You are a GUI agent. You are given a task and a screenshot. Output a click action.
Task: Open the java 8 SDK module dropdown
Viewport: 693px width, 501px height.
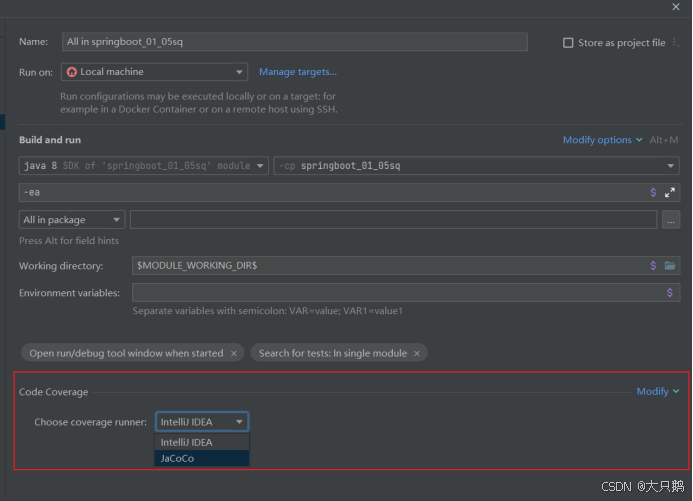click(x=144, y=166)
